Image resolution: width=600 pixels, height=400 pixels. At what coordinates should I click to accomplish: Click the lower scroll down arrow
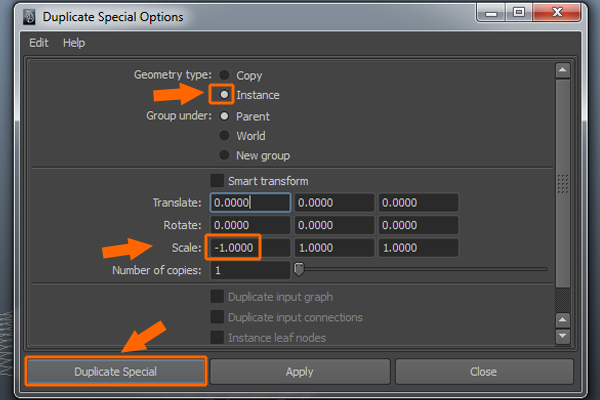tap(562, 336)
